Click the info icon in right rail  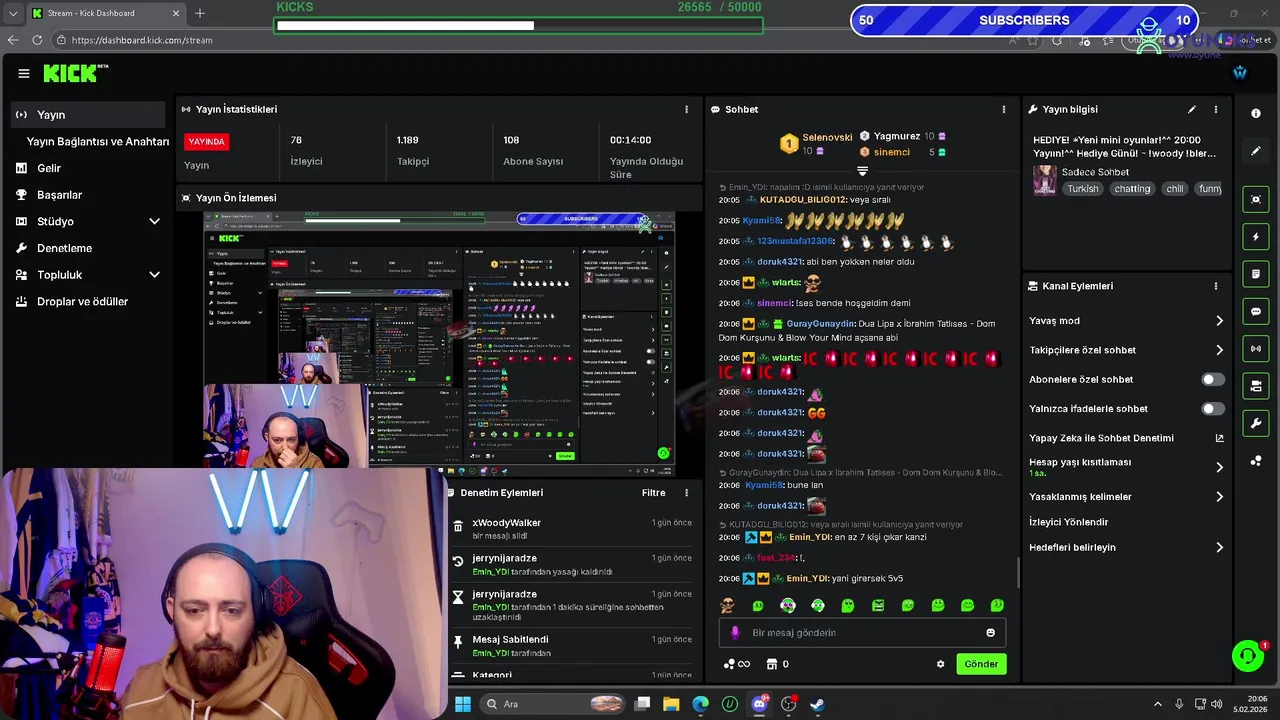coord(1256,114)
